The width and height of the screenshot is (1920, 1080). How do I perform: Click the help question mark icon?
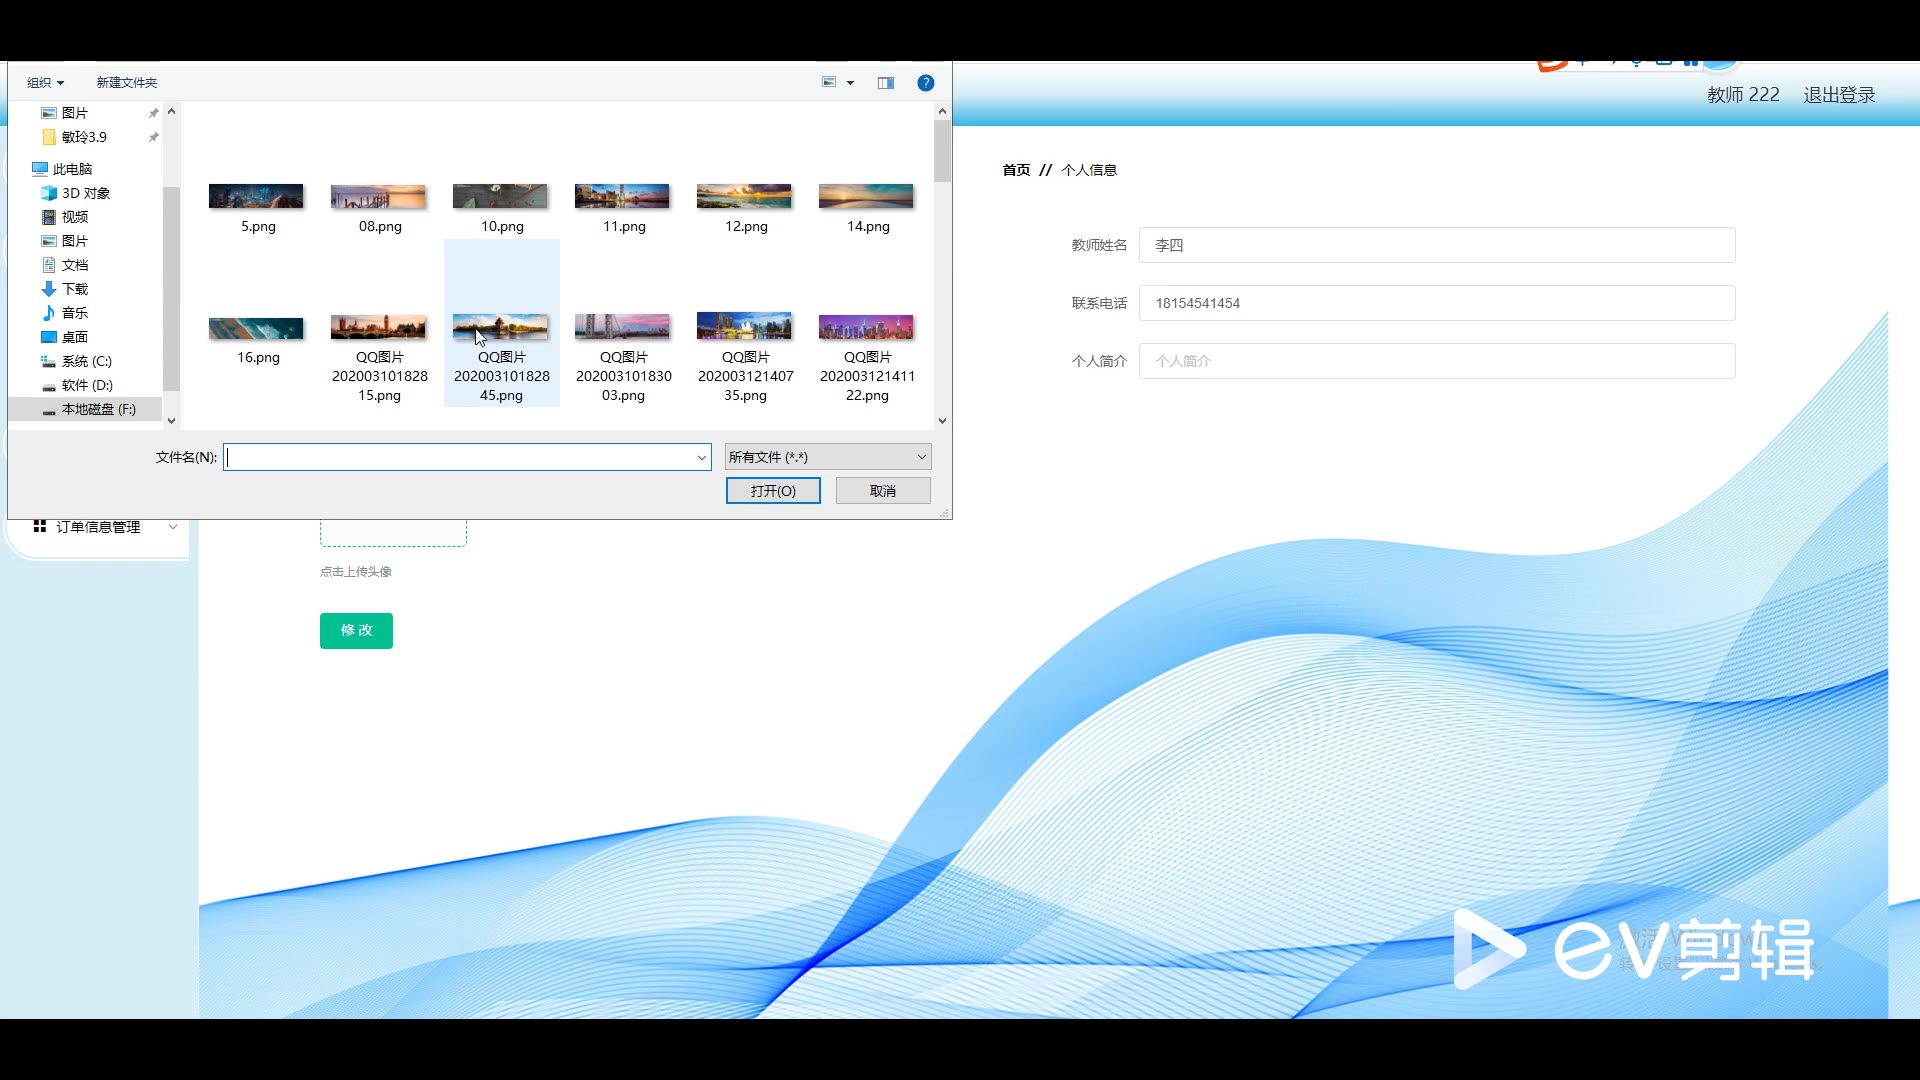925,83
